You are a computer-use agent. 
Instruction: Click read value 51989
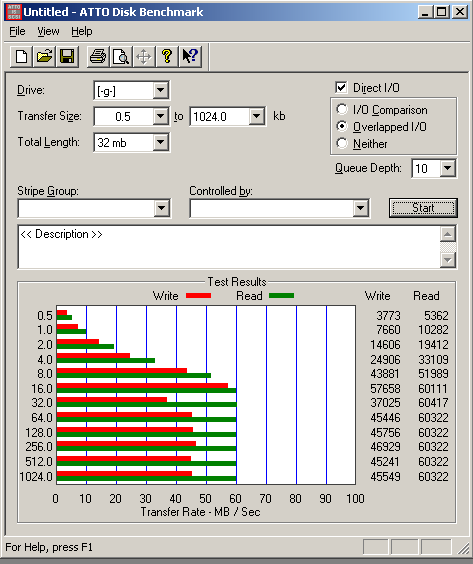(433, 374)
